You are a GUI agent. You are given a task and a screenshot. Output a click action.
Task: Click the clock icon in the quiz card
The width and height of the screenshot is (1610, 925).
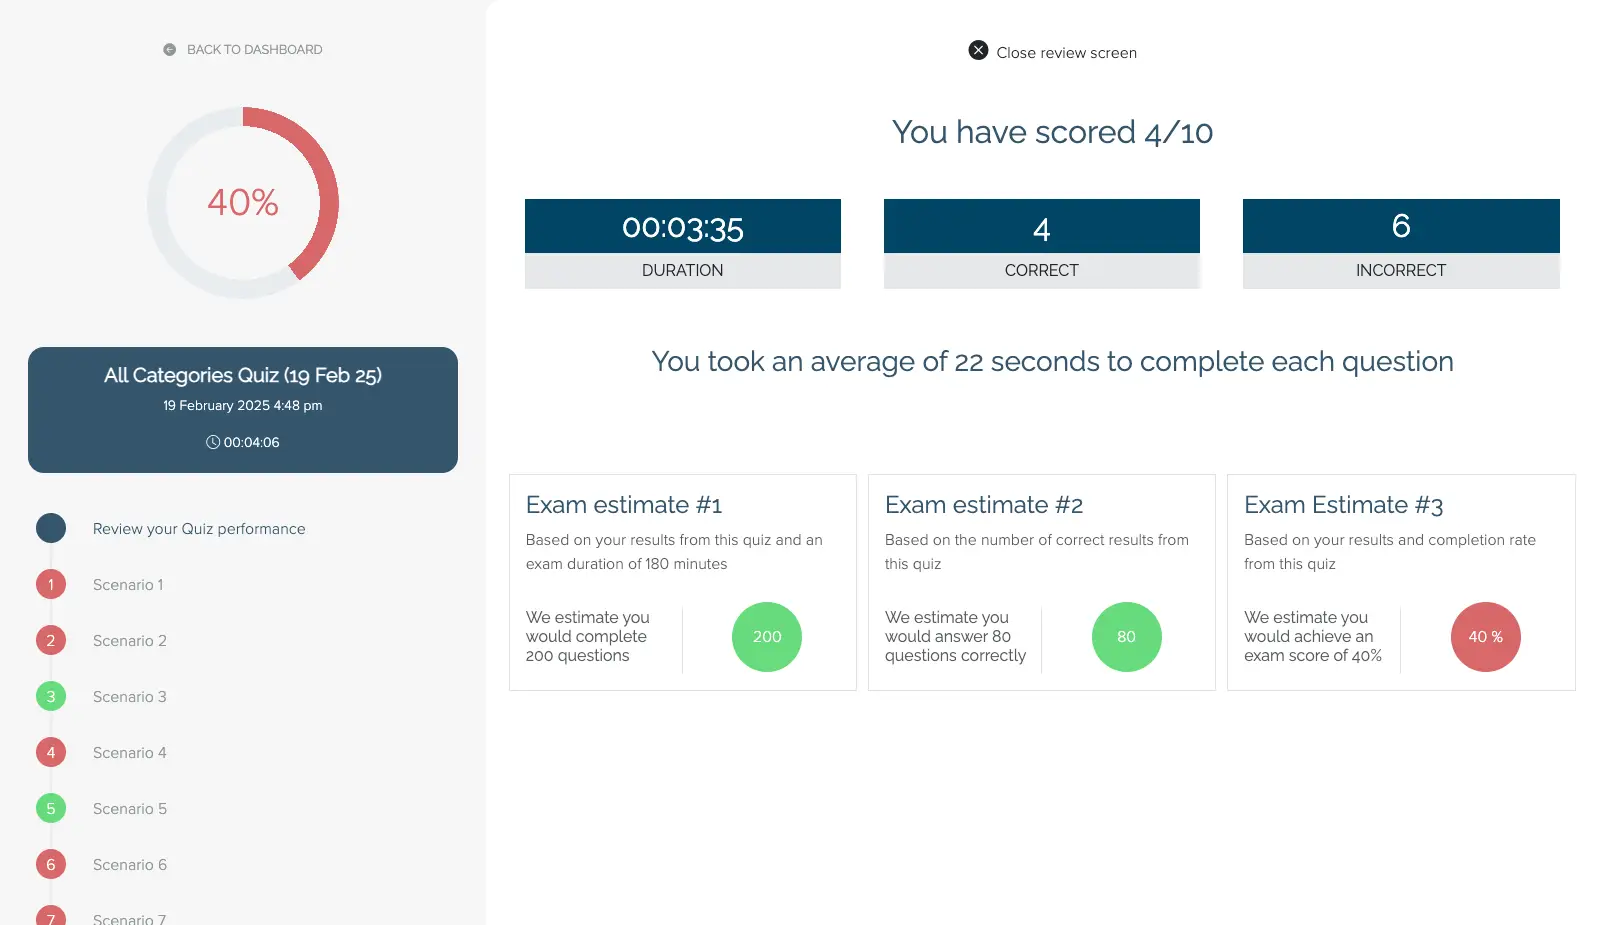[213, 442]
